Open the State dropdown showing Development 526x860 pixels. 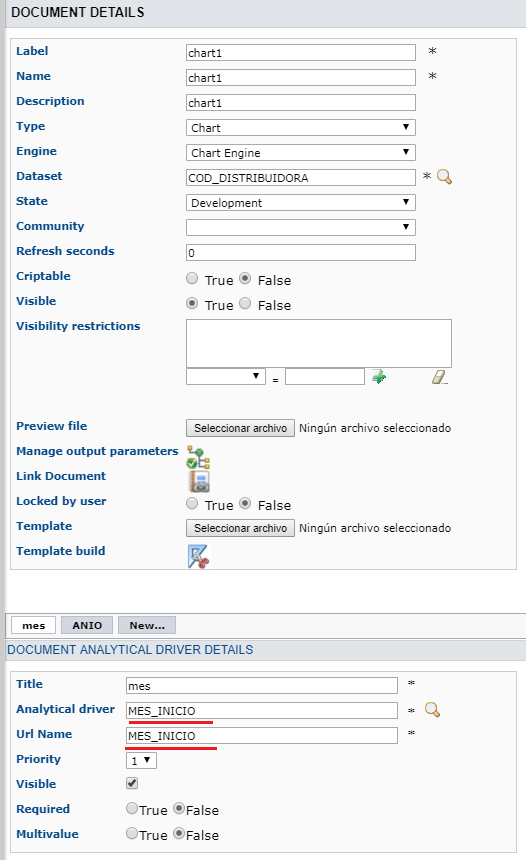(301, 202)
